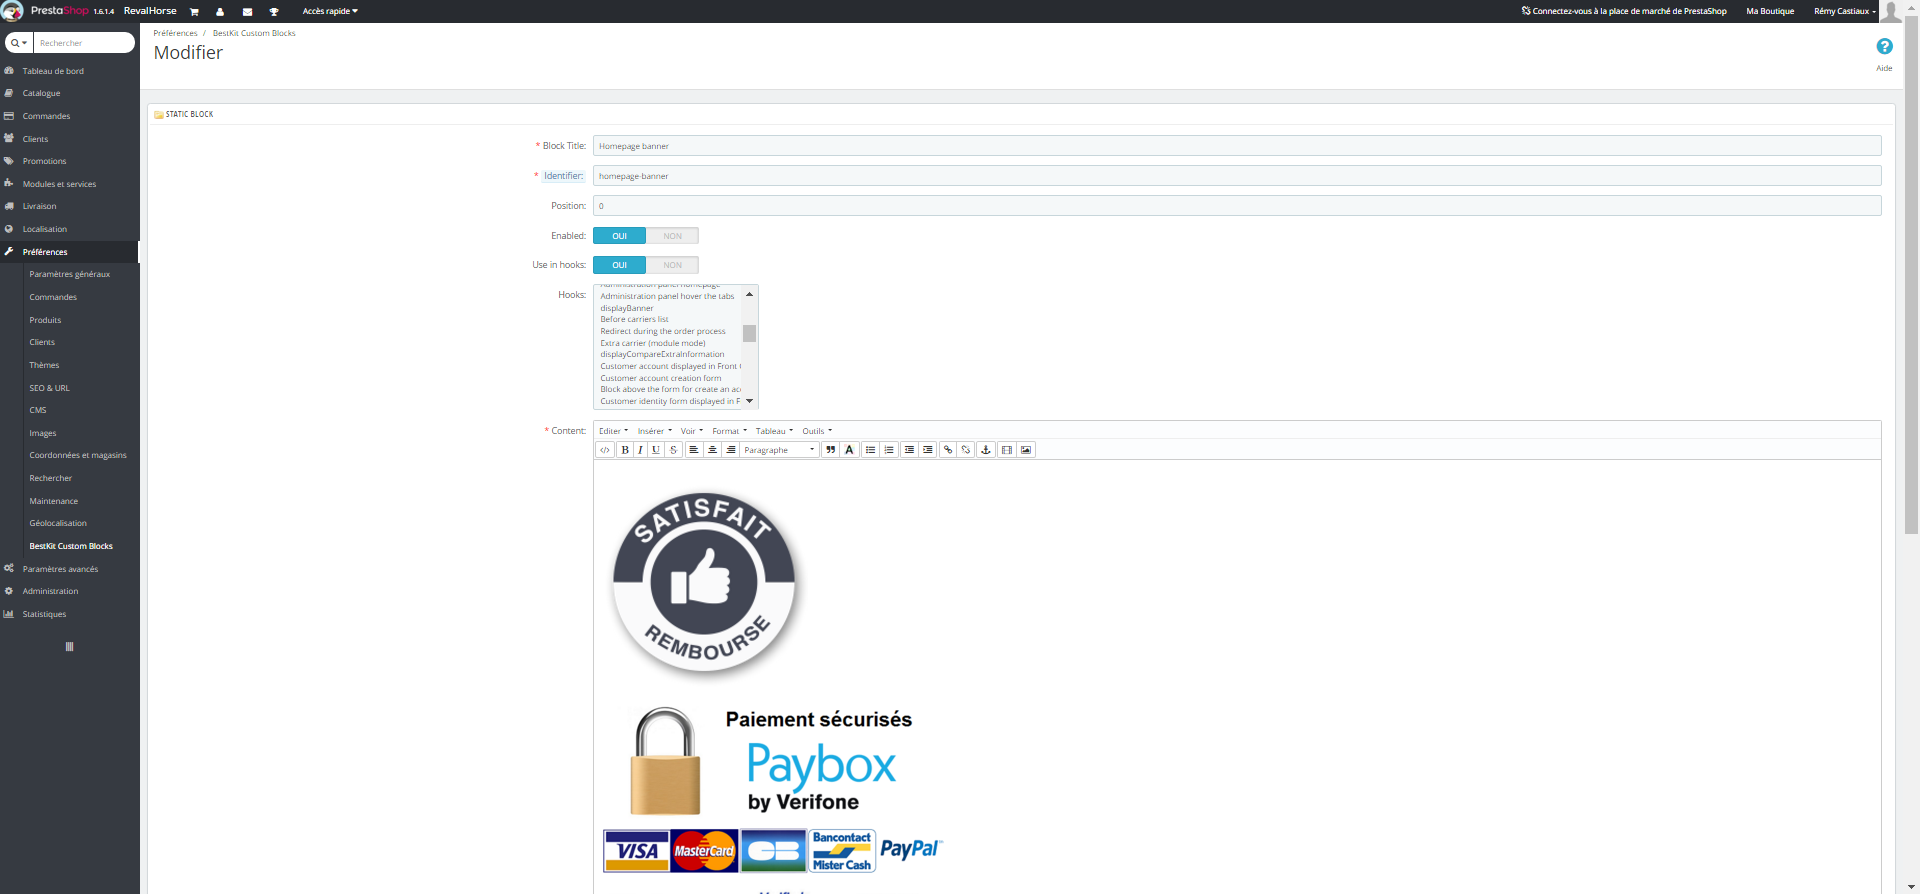The height and width of the screenshot is (894, 1920).
Task: Insert a video in editor
Action: pyautogui.click(x=1007, y=450)
